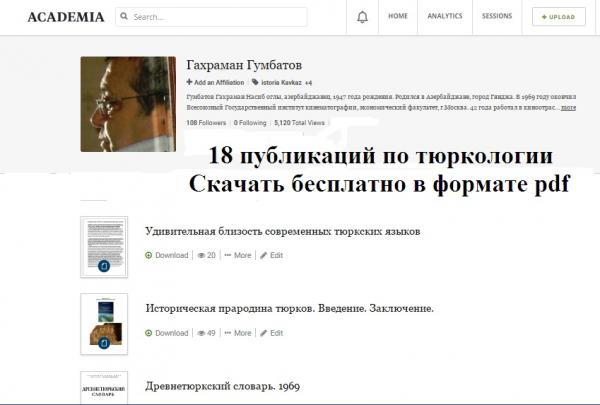The height and width of the screenshot is (405, 600).
Task: Click the notifications bell icon
Action: pos(362,17)
